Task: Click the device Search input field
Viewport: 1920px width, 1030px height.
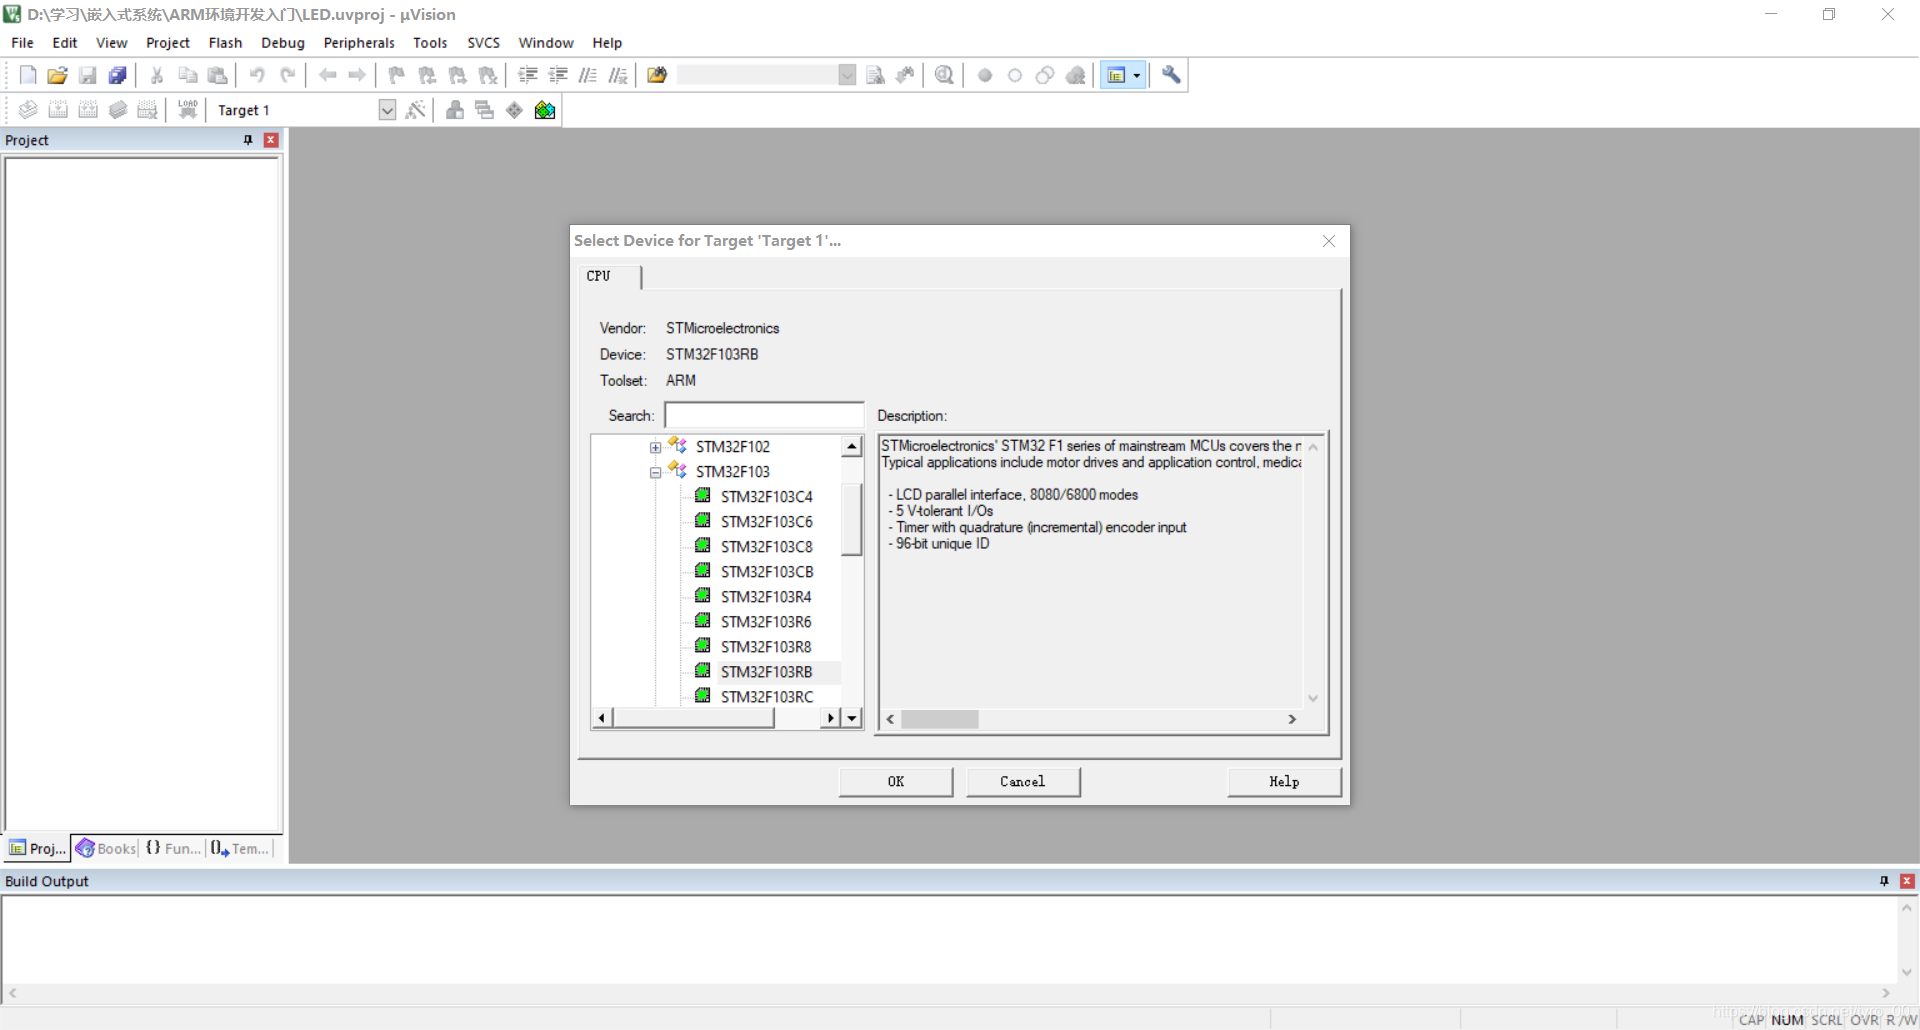Action: (764, 415)
